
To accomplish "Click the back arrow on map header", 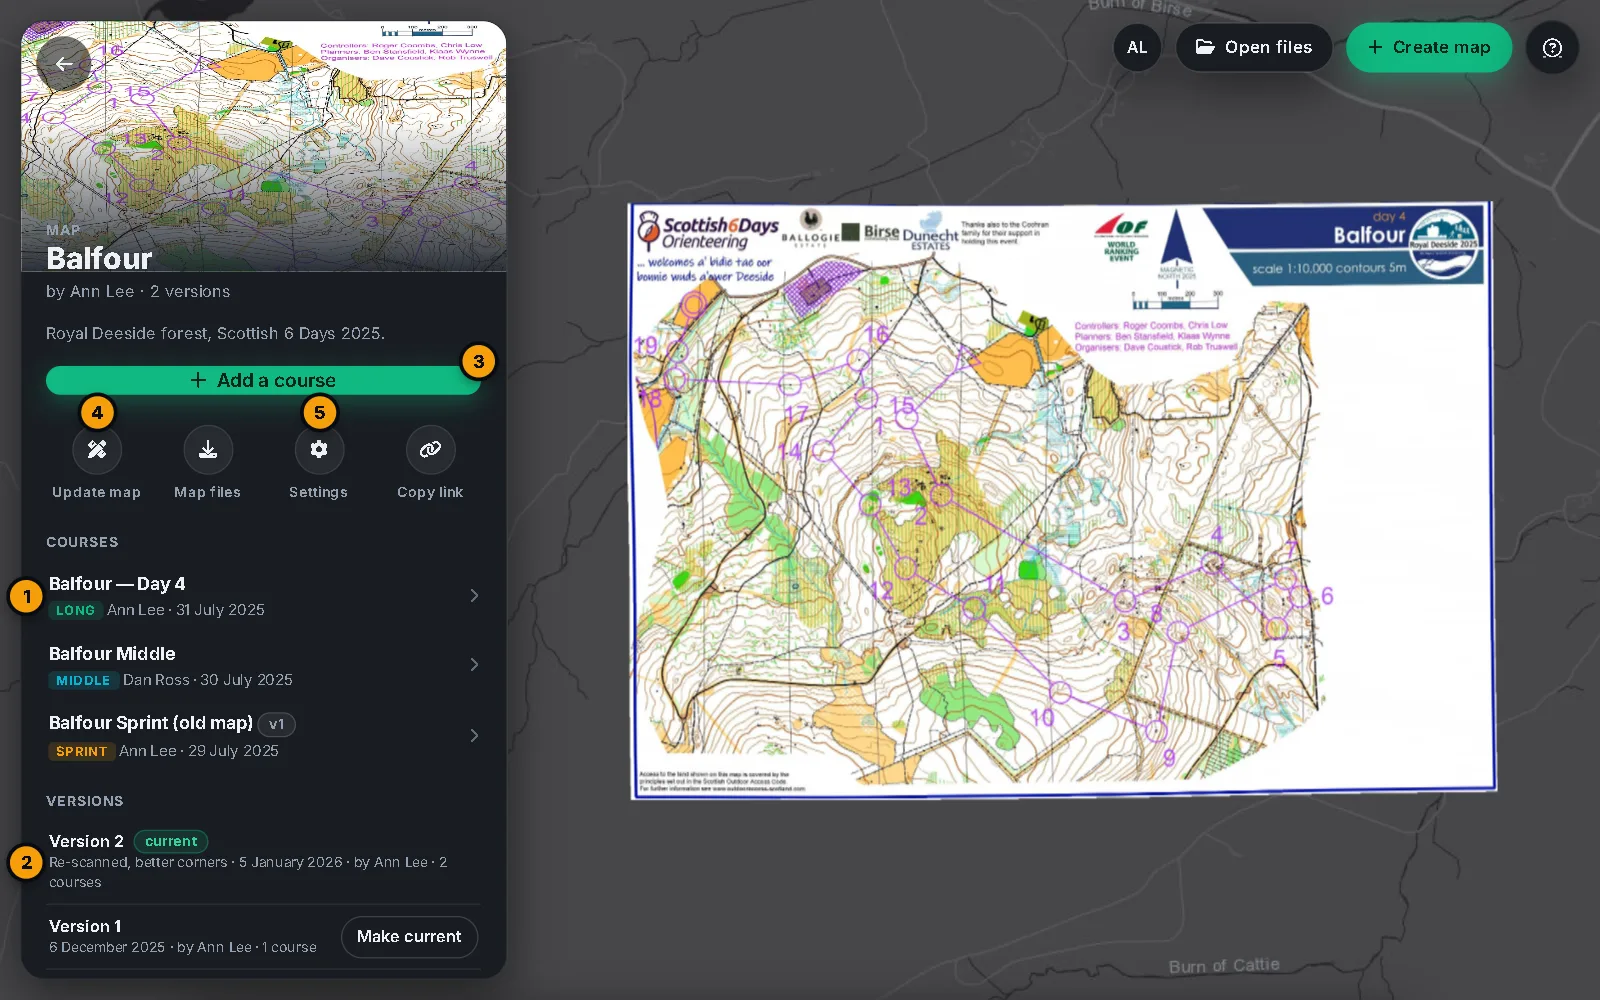I will (63, 64).
